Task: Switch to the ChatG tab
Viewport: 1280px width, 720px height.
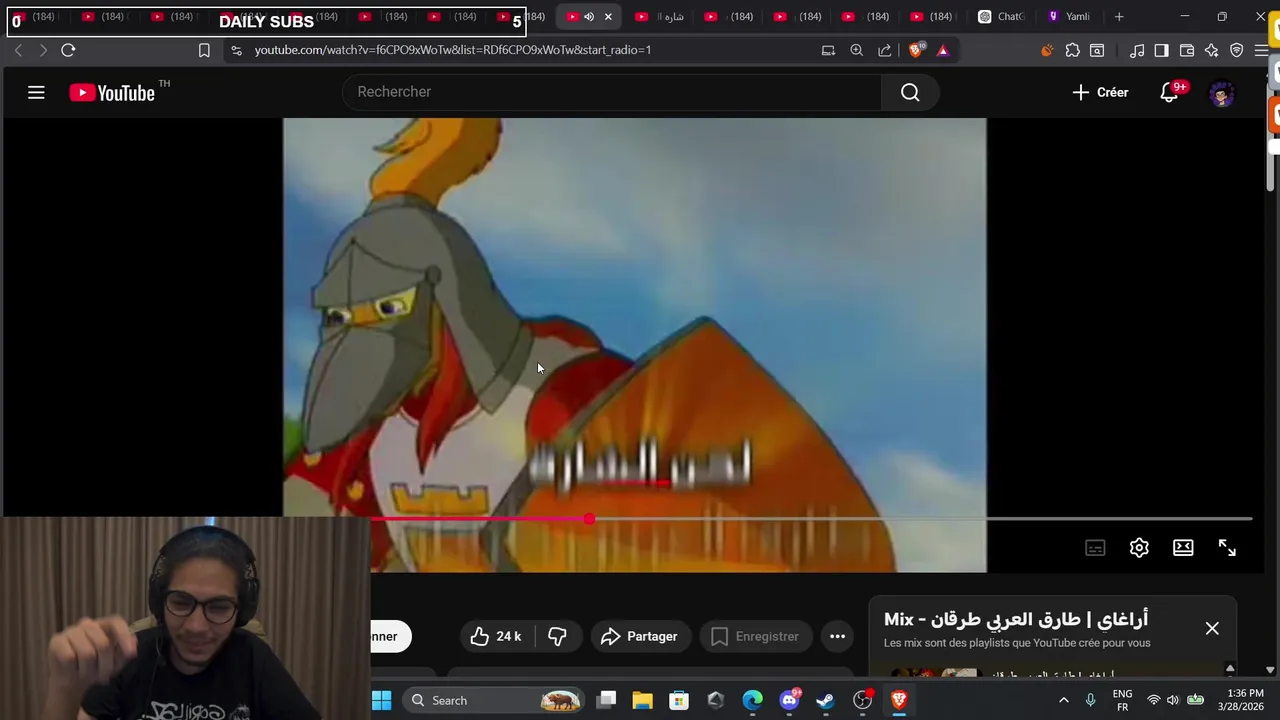Action: pos(1002,17)
